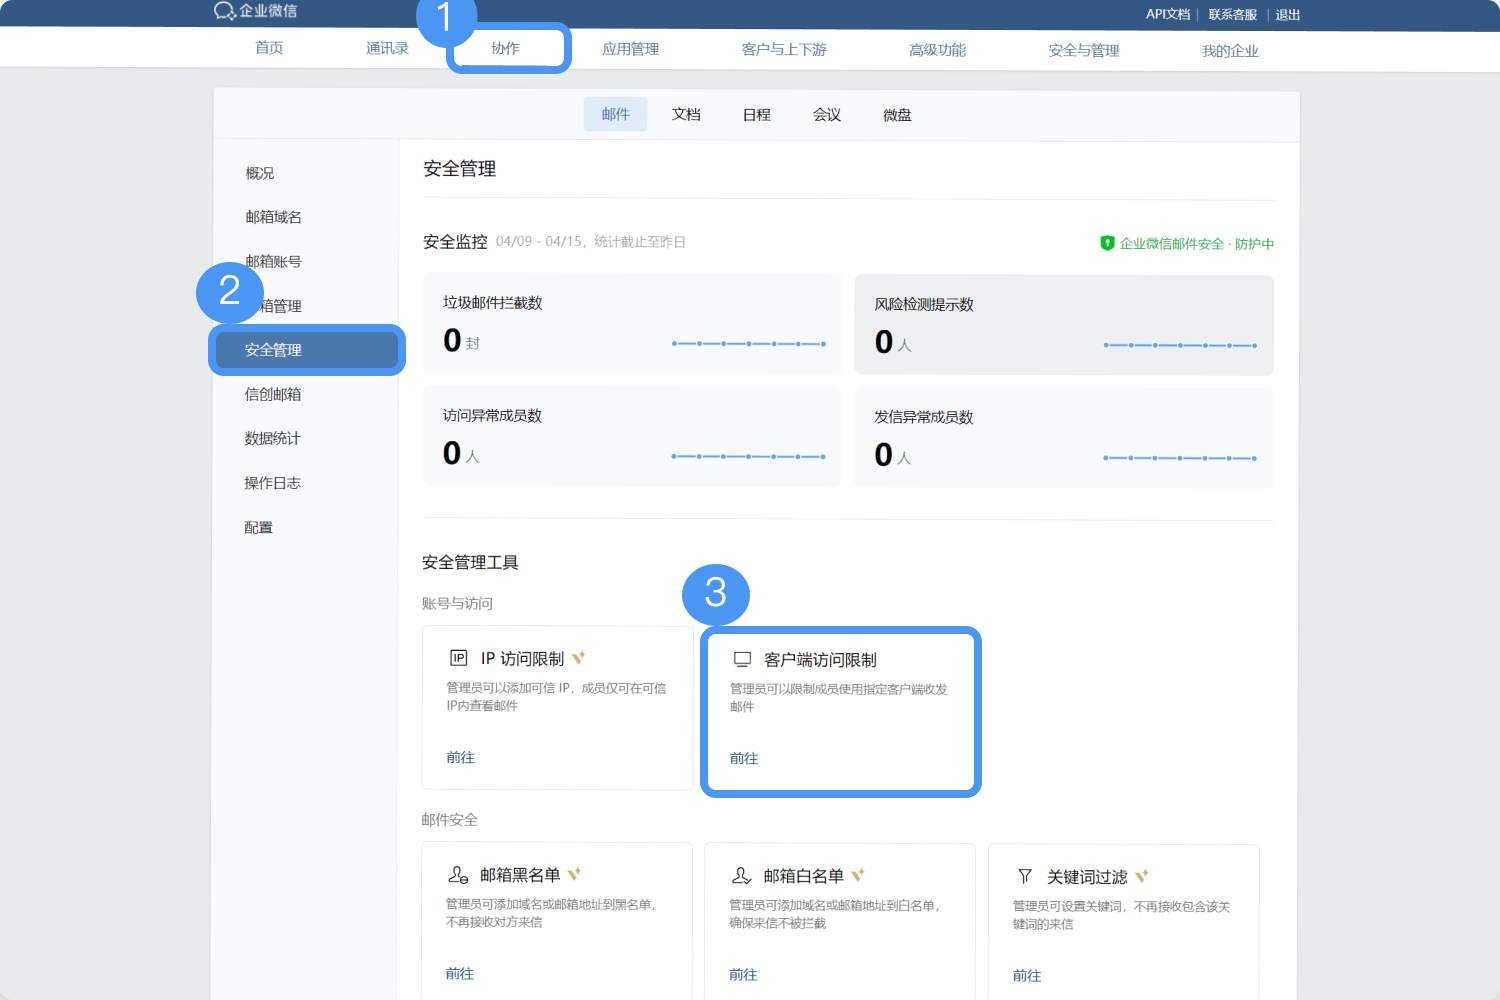Switch to the 微盘 tab
Image resolution: width=1500 pixels, height=1000 pixels.
tap(896, 114)
